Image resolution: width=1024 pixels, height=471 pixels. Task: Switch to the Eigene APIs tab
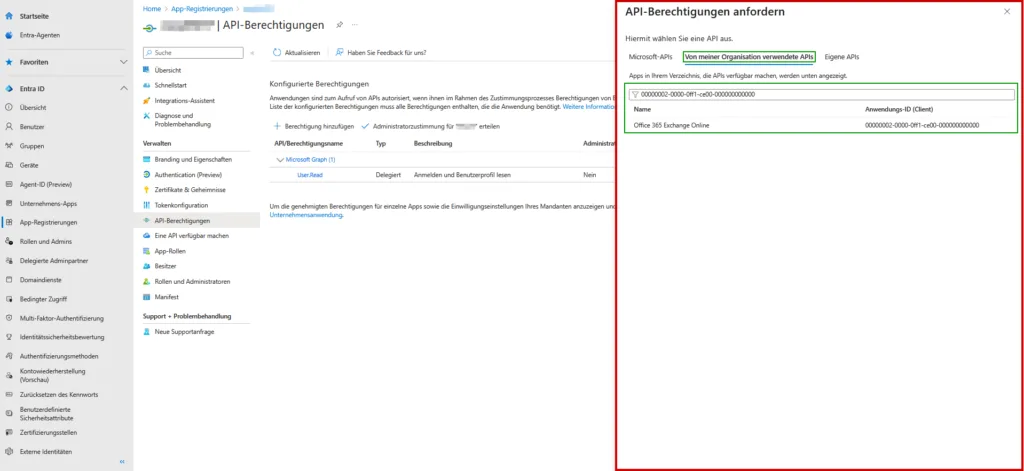841,57
